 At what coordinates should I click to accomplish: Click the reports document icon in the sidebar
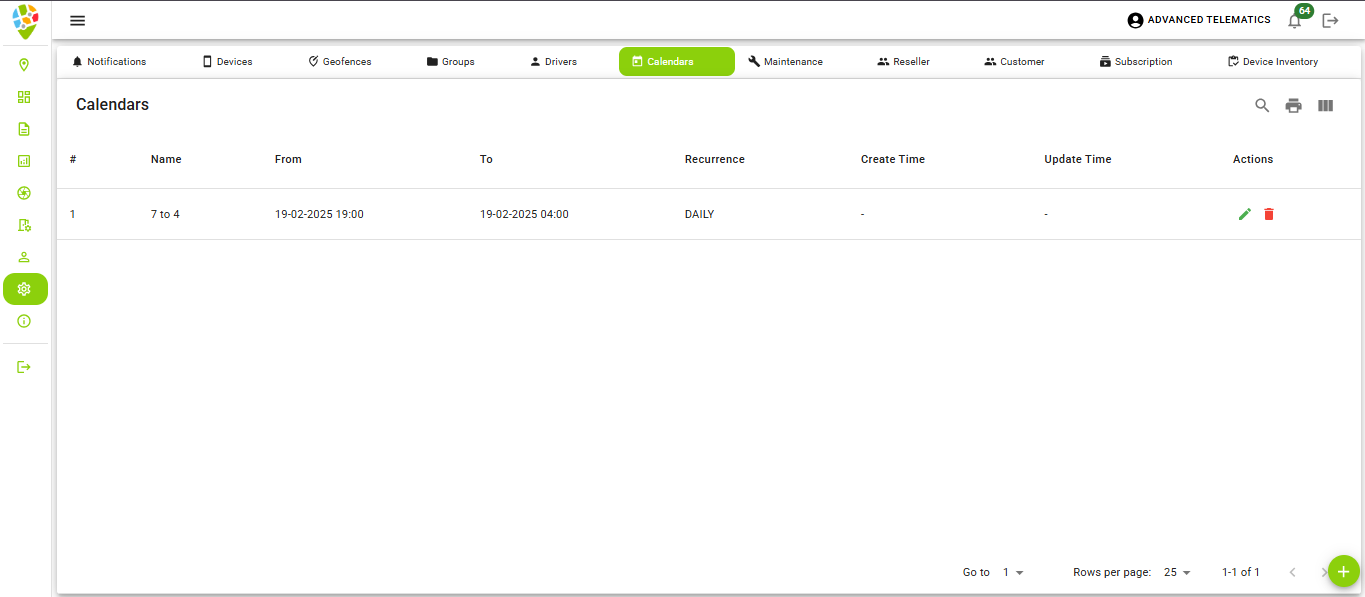point(25,129)
